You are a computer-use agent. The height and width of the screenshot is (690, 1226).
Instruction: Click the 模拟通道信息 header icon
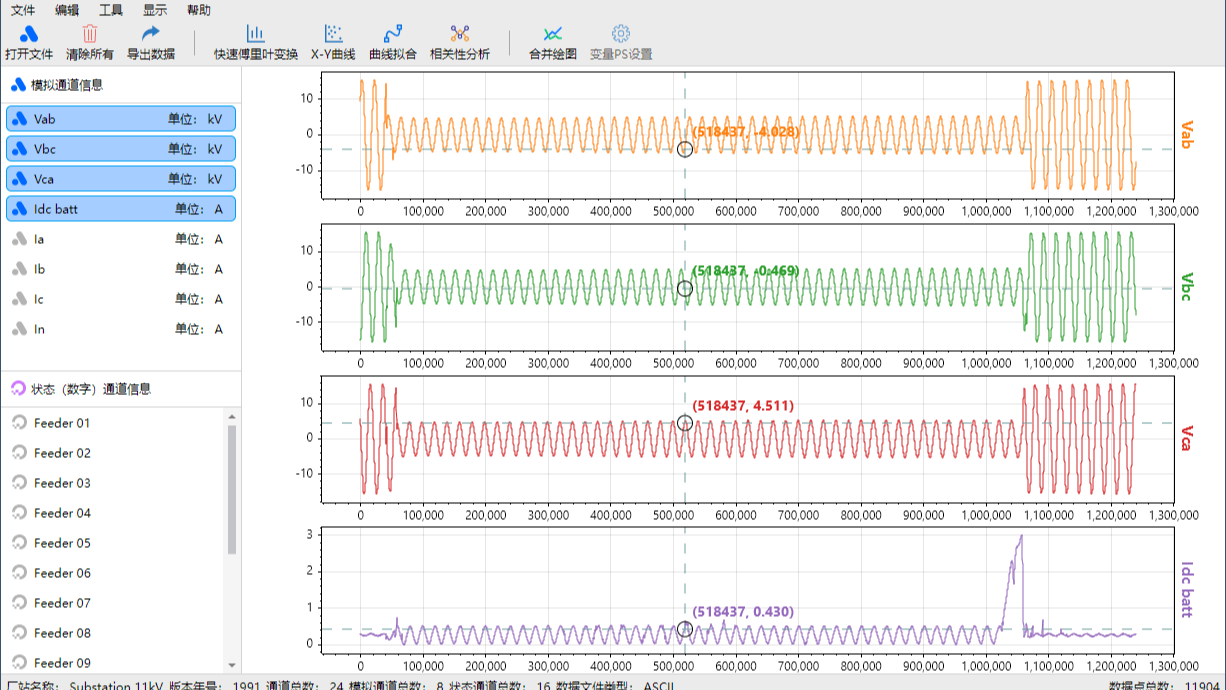click(x=17, y=85)
